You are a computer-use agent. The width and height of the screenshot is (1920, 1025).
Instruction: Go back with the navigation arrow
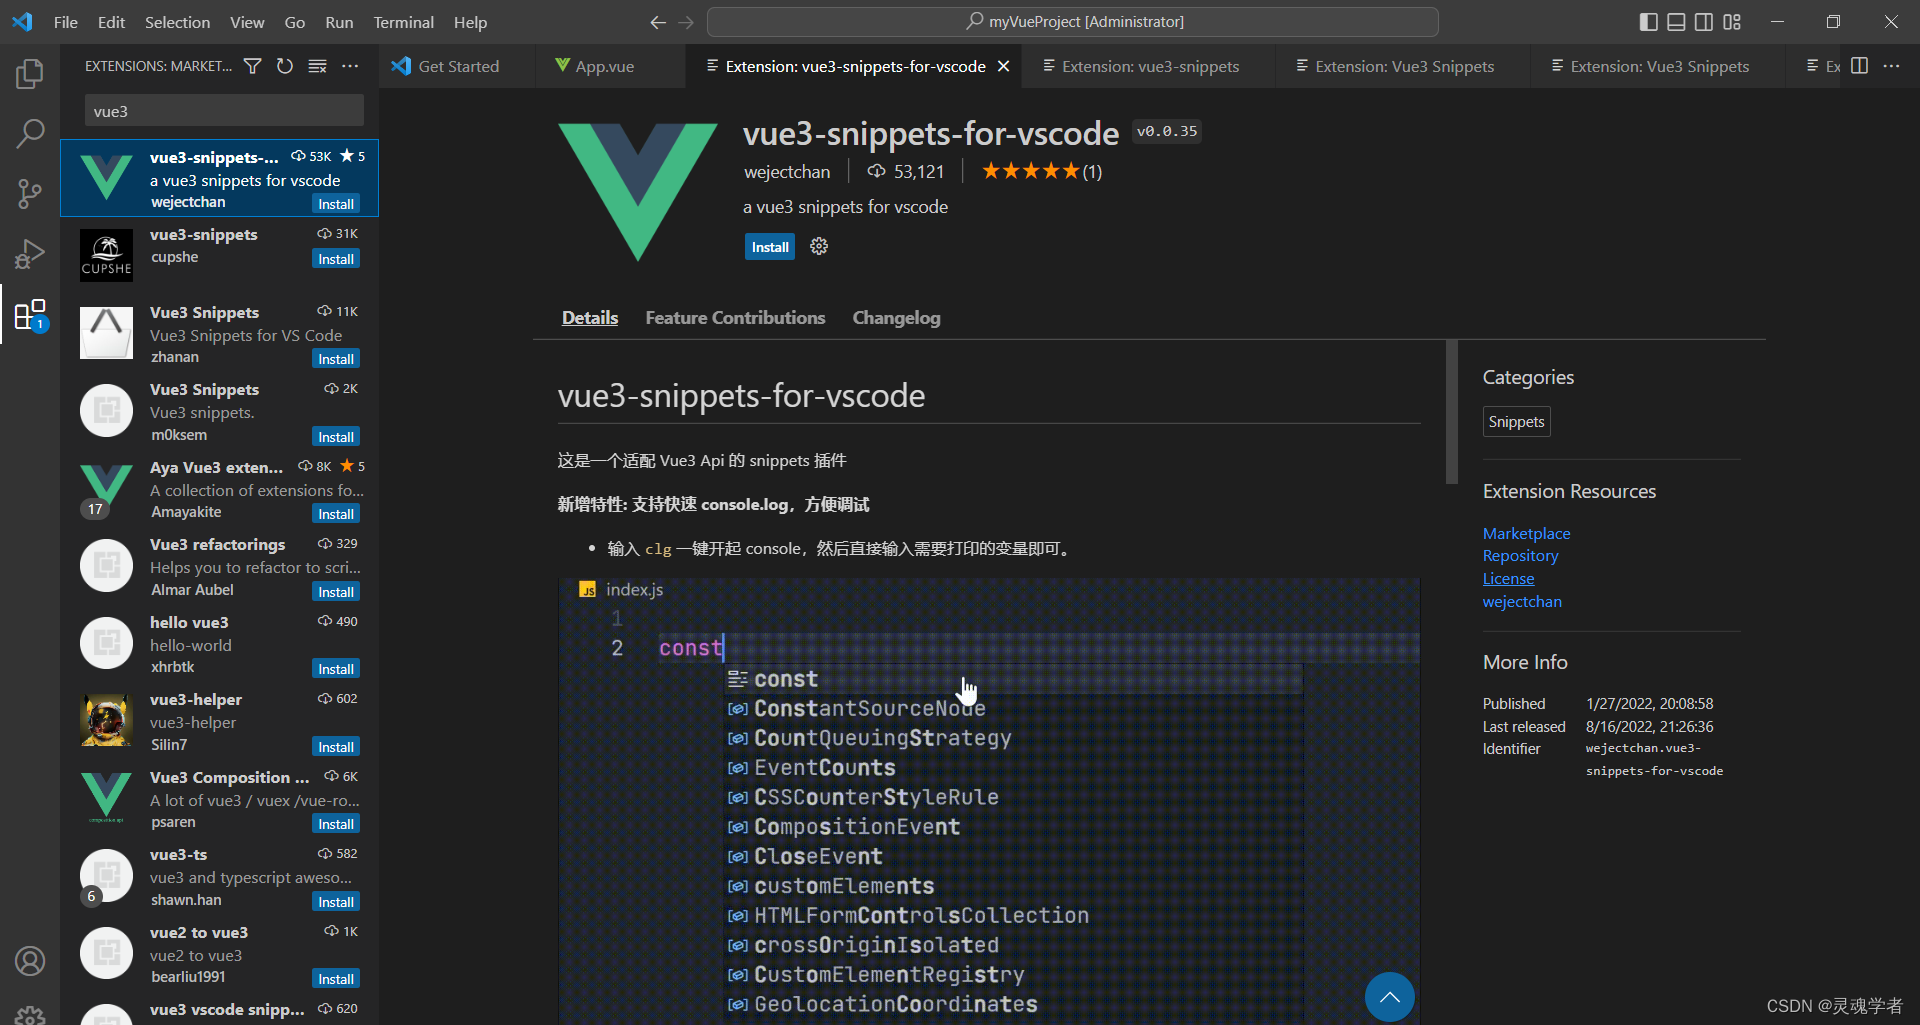tap(657, 22)
